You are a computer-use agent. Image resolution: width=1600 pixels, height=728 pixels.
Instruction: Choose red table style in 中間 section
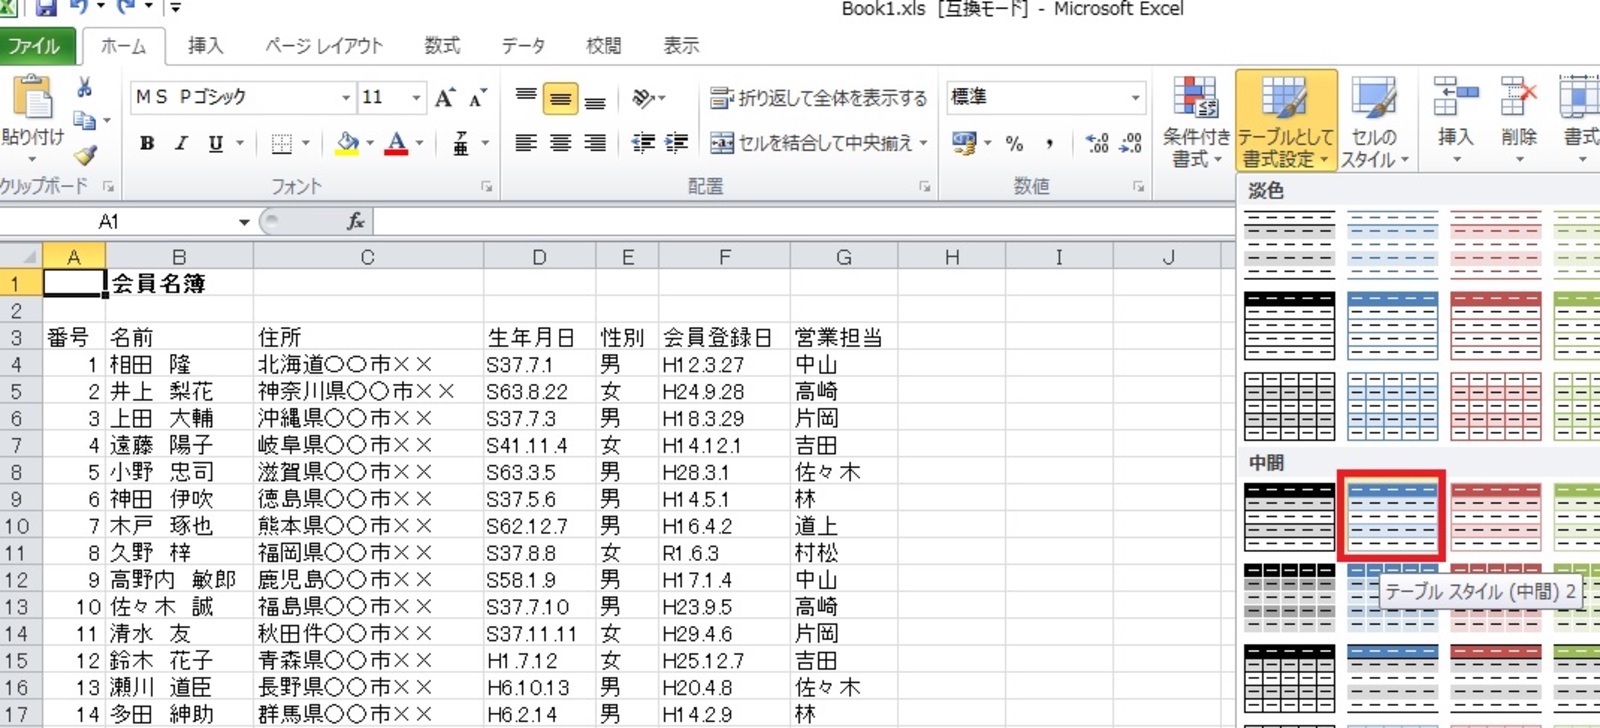1495,517
